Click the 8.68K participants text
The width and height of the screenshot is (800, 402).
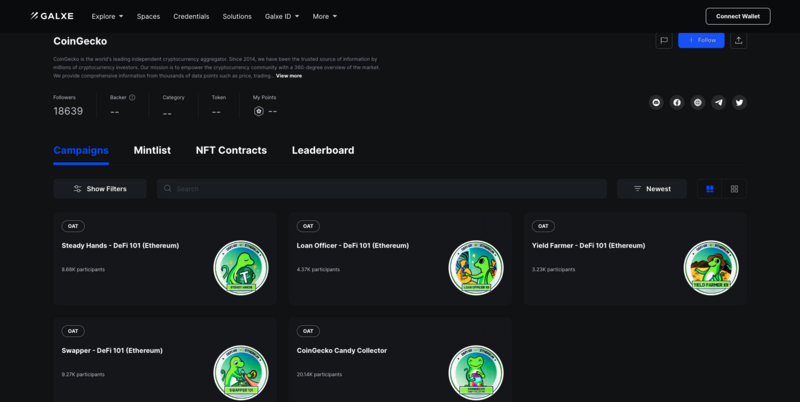click(83, 269)
